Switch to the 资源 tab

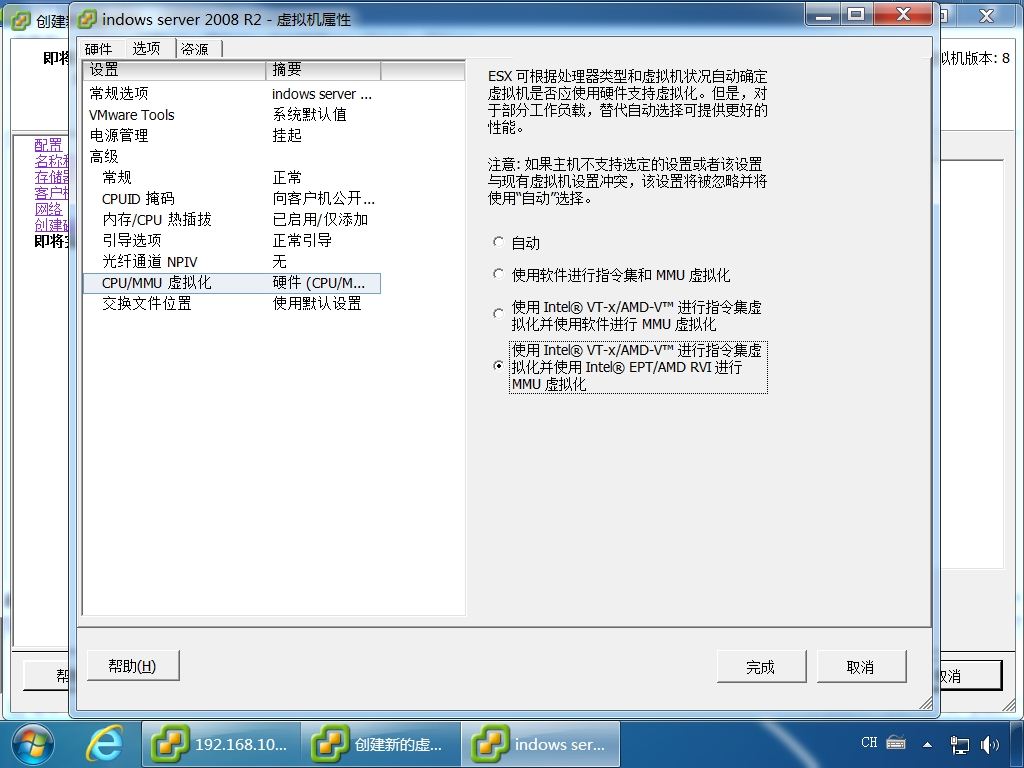[x=195, y=49]
